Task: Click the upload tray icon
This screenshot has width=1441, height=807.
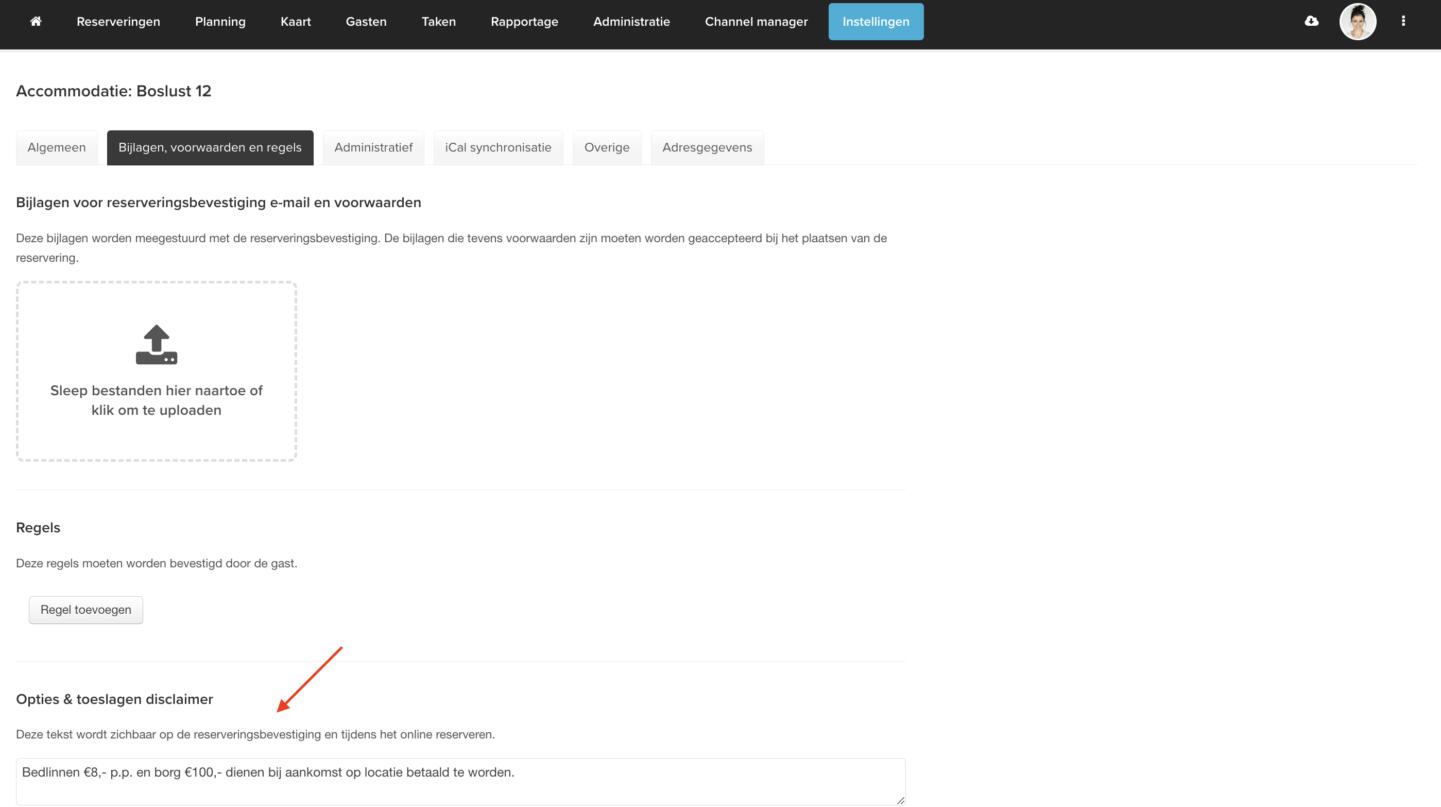Action: tap(156, 345)
